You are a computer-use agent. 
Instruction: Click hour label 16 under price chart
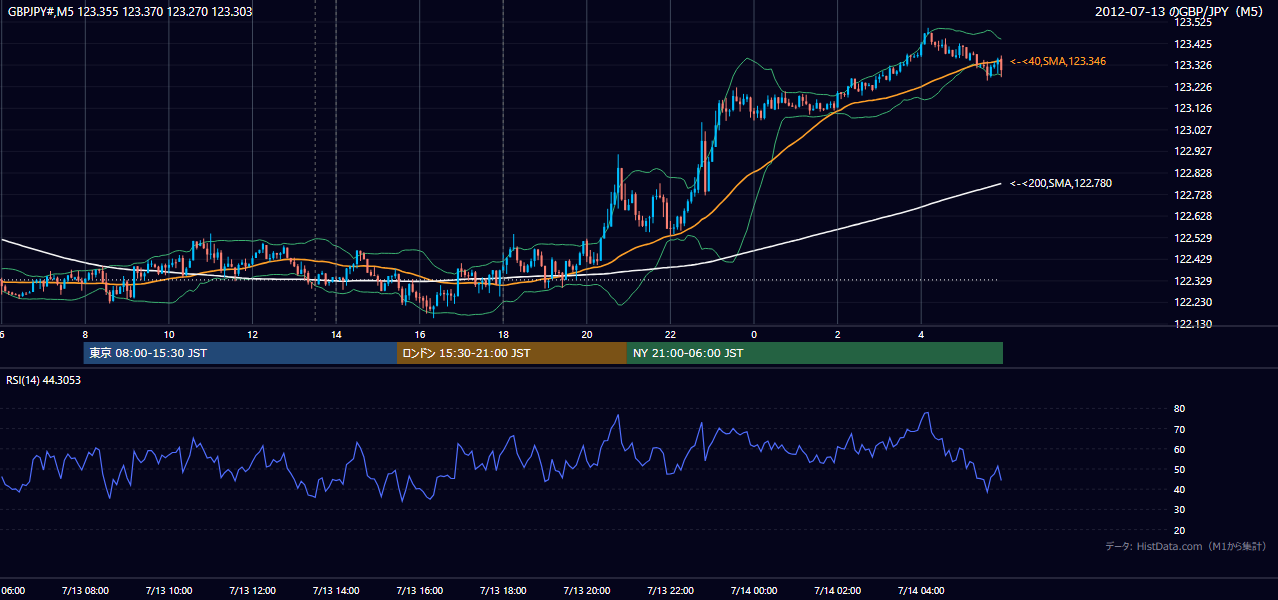[x=420, y=334]
